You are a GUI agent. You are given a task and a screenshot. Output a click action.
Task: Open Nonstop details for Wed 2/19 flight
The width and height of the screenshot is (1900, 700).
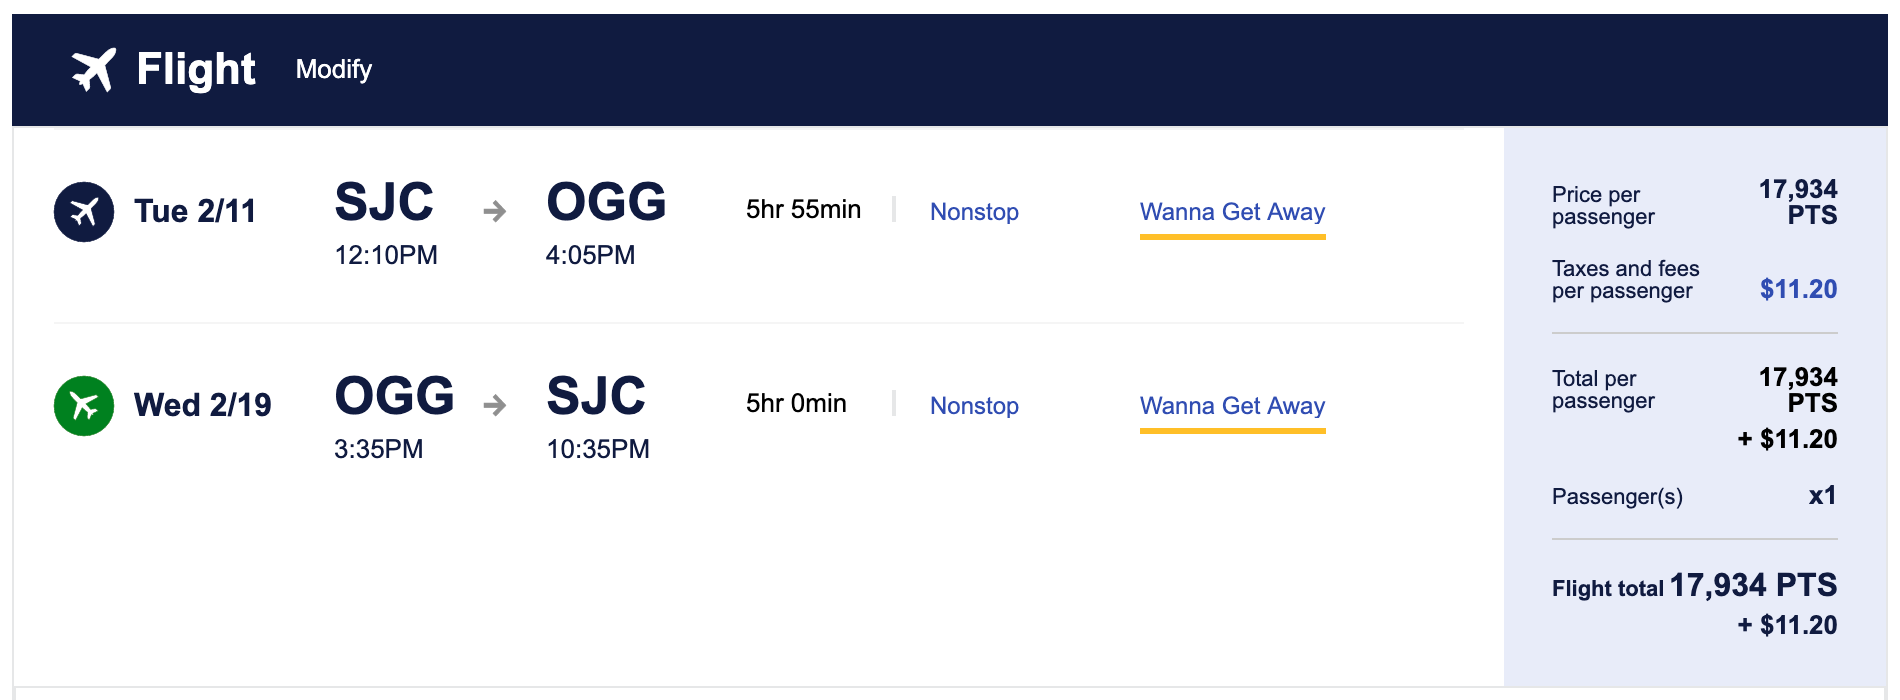974,405
